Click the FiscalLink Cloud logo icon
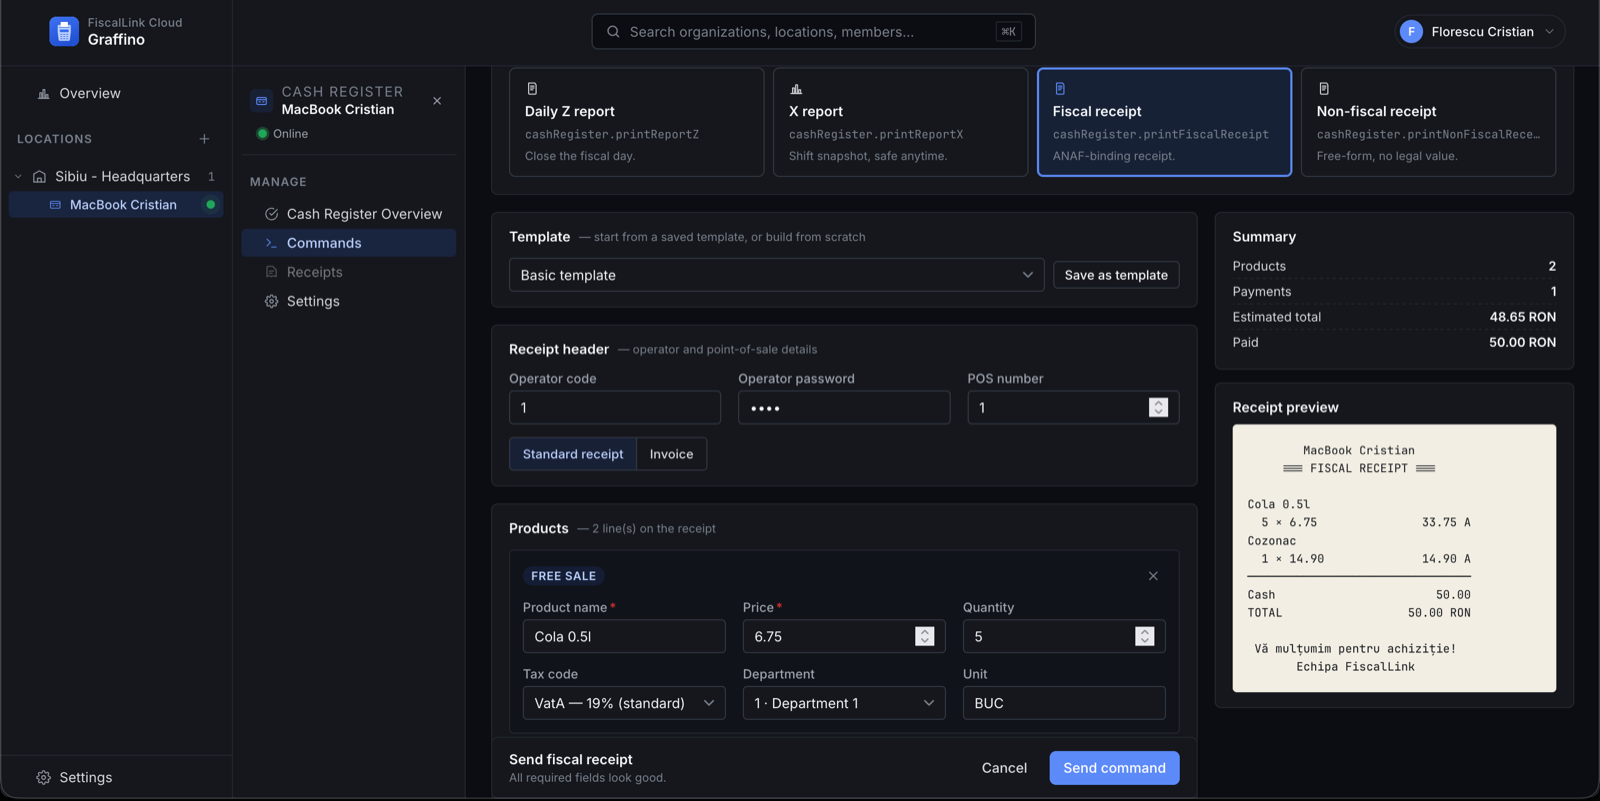Screen dimensions: 1600x801 tap(64, 31)
